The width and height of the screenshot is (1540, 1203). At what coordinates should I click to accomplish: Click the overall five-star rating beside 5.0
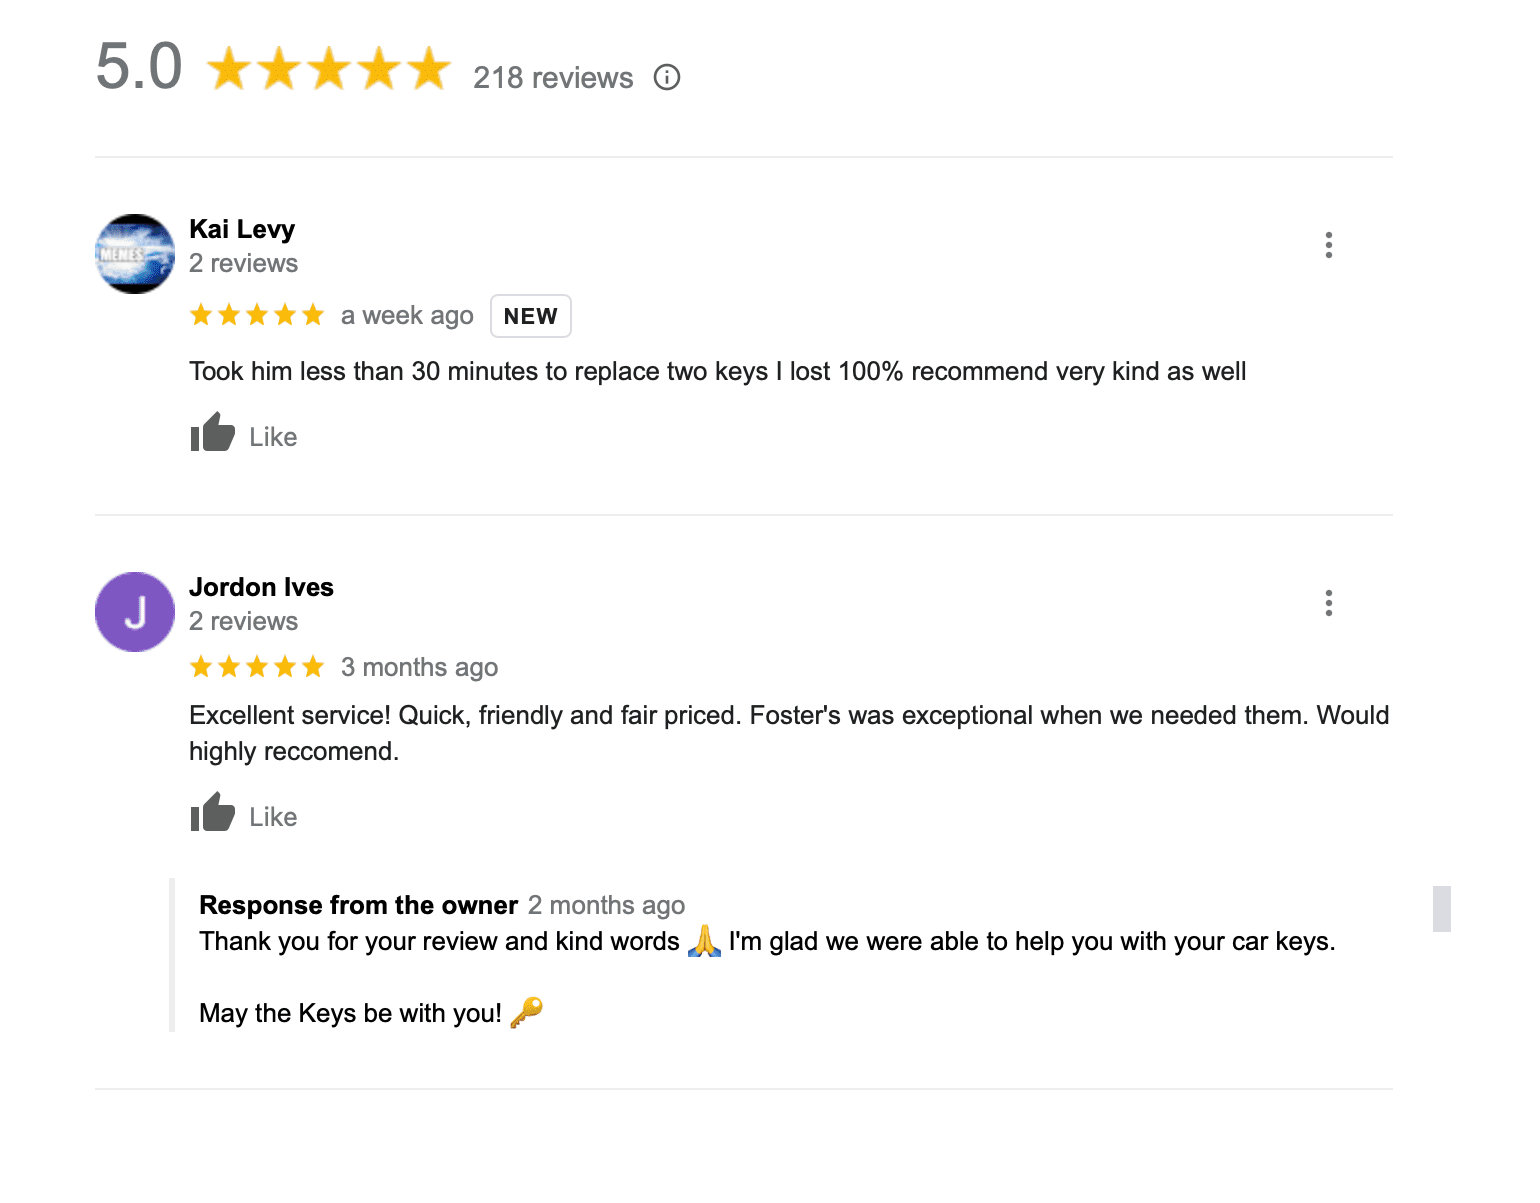(329, 70)
